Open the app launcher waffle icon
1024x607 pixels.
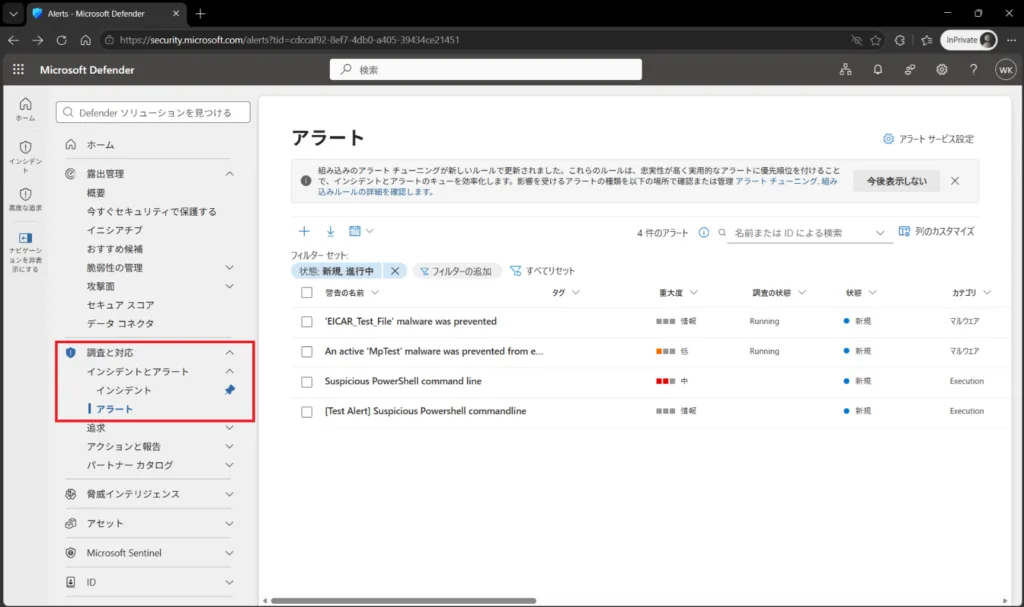click(18, 69)
